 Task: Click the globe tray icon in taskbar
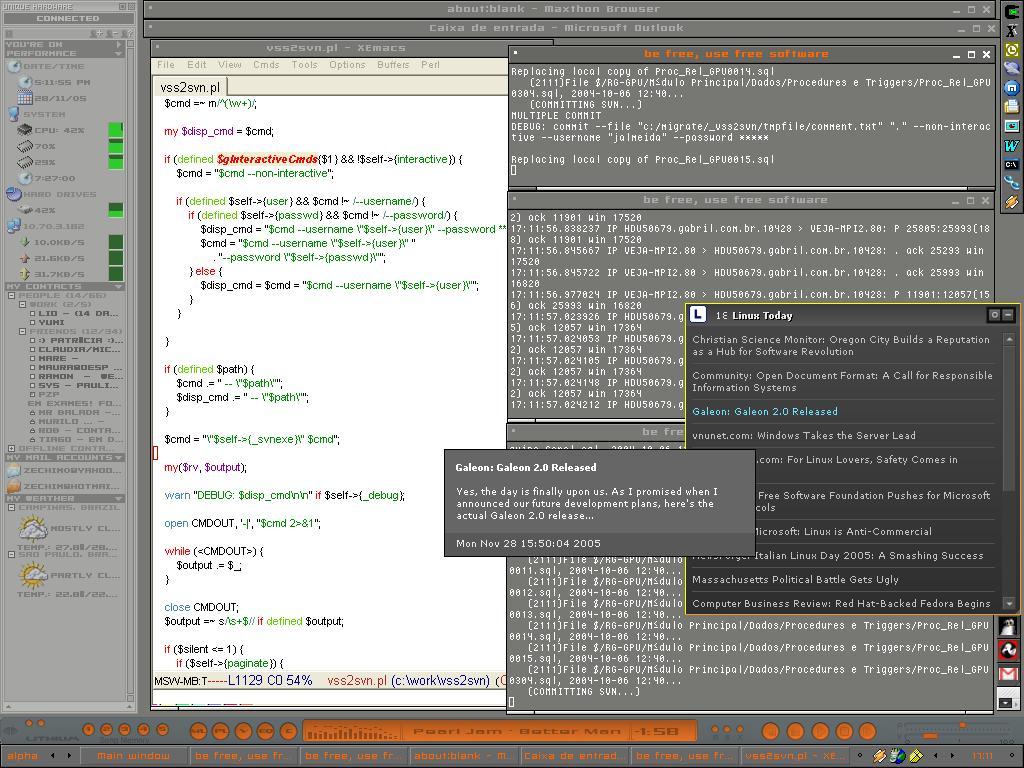(898, 756)
